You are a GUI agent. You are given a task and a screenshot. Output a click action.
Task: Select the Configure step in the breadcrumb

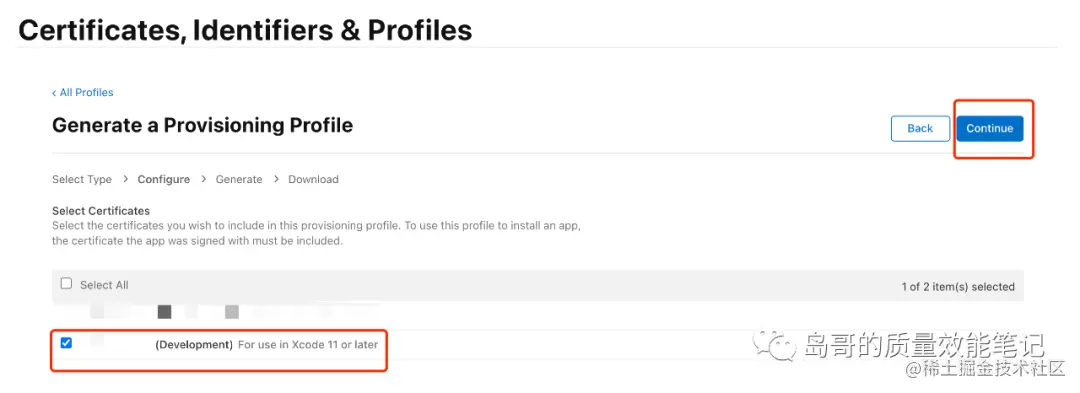[164, 180]
